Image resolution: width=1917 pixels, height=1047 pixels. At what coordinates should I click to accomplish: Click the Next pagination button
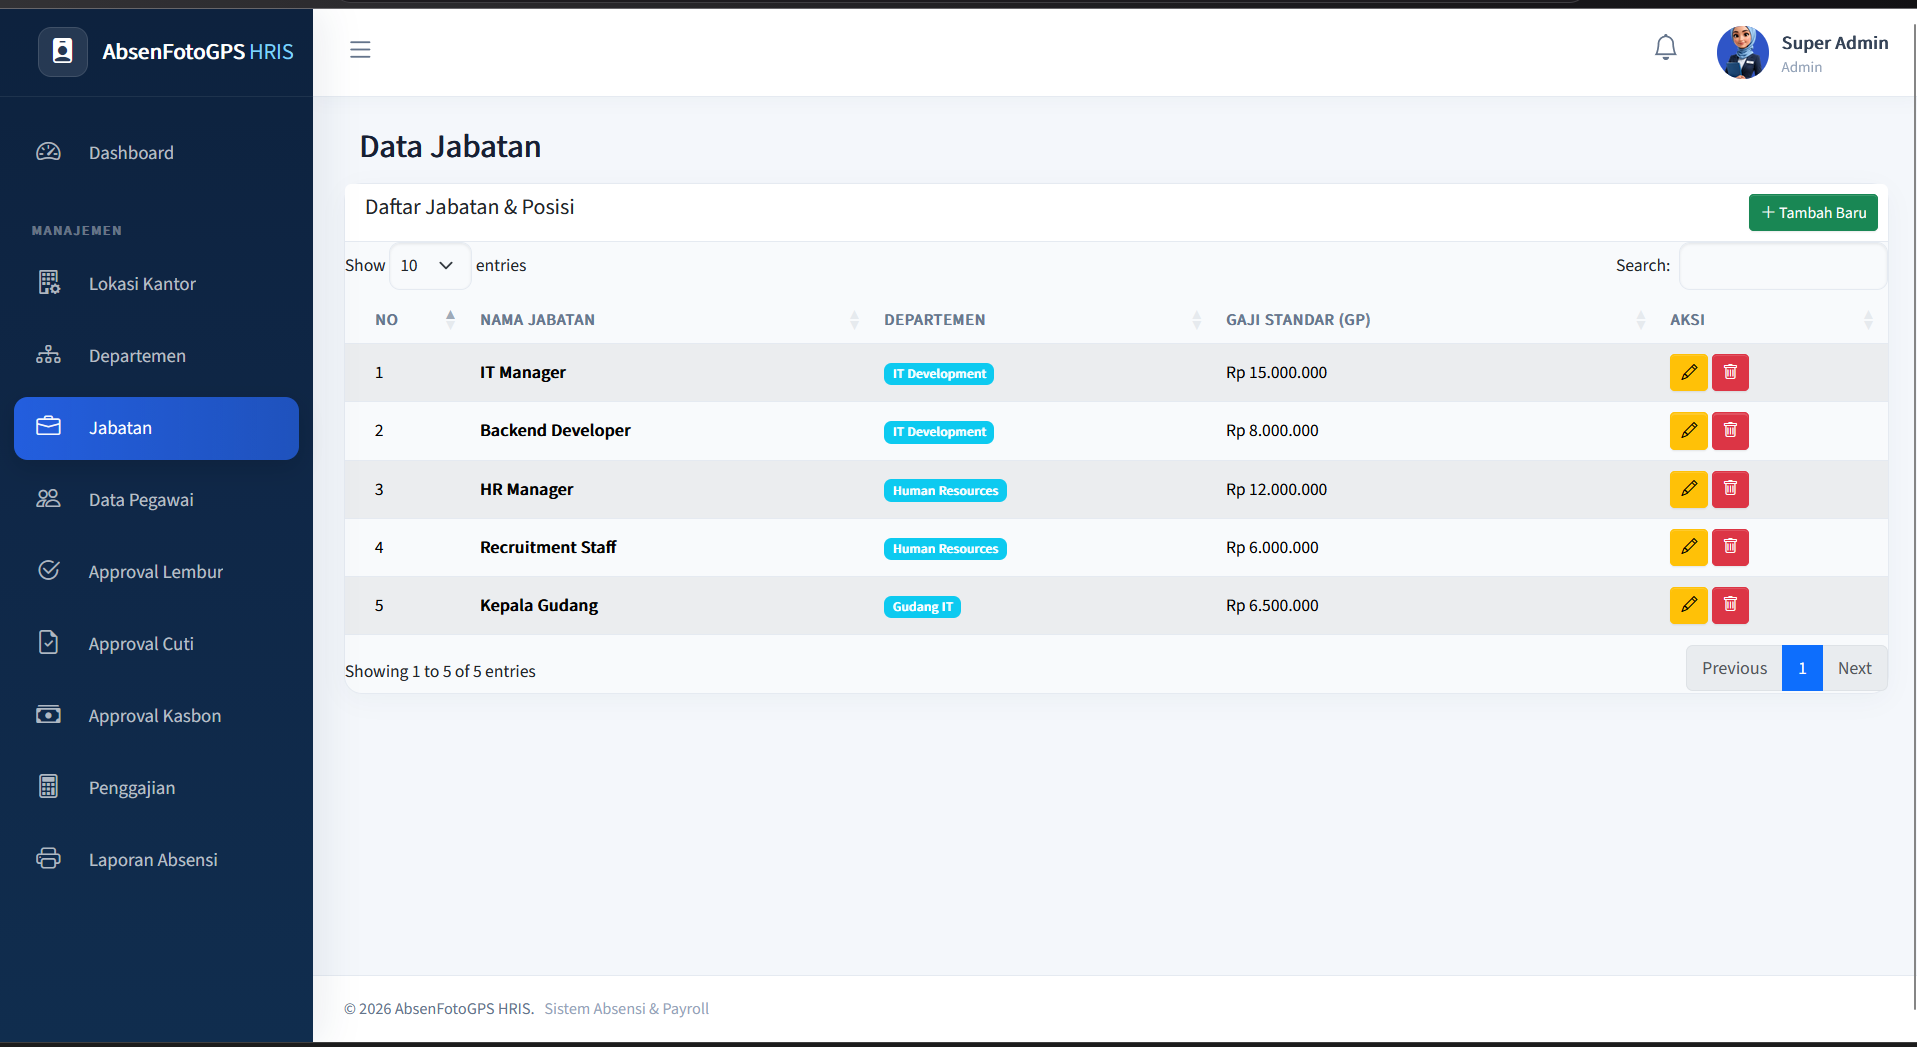(x=1854, y=668)
